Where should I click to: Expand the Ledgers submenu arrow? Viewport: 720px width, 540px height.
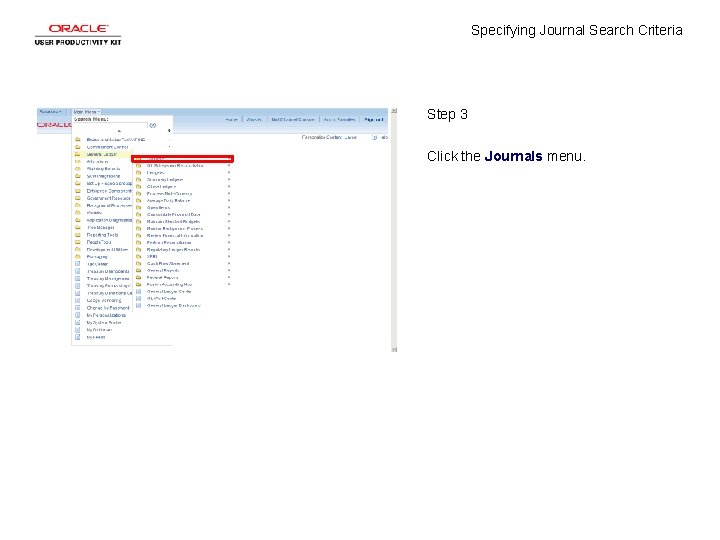[229, 173]
